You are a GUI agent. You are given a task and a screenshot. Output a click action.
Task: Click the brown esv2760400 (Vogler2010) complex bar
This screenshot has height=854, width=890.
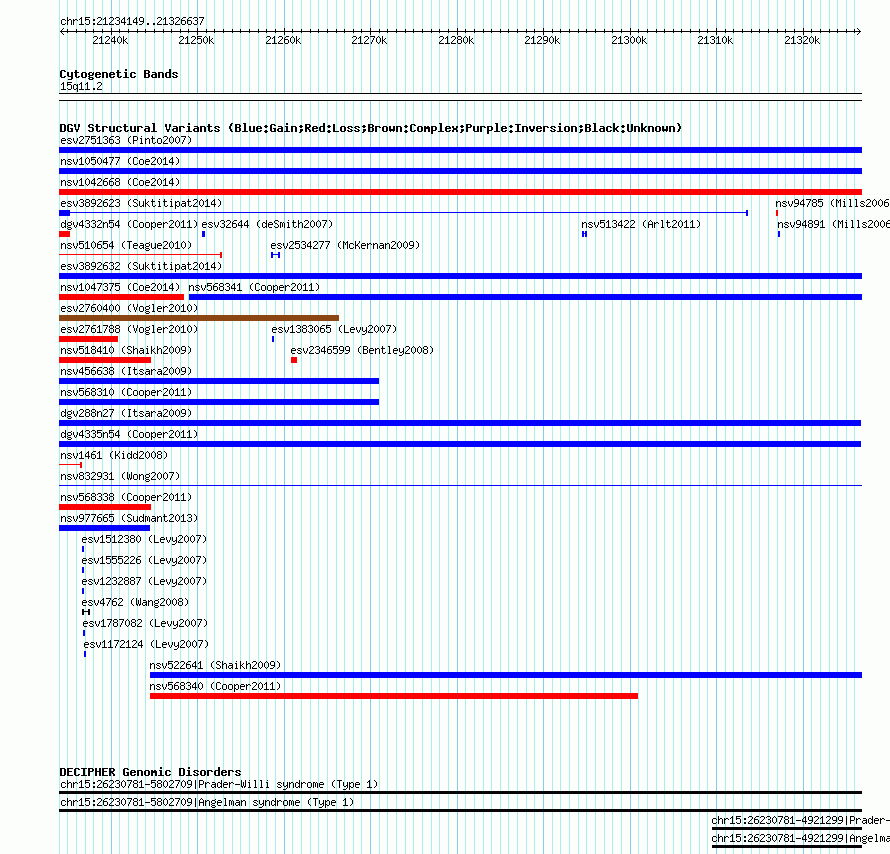click(x=199, y=318)
